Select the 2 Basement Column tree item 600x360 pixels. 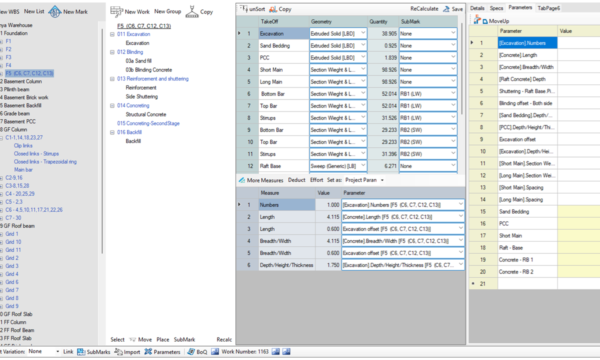click(x=21, y=81)
